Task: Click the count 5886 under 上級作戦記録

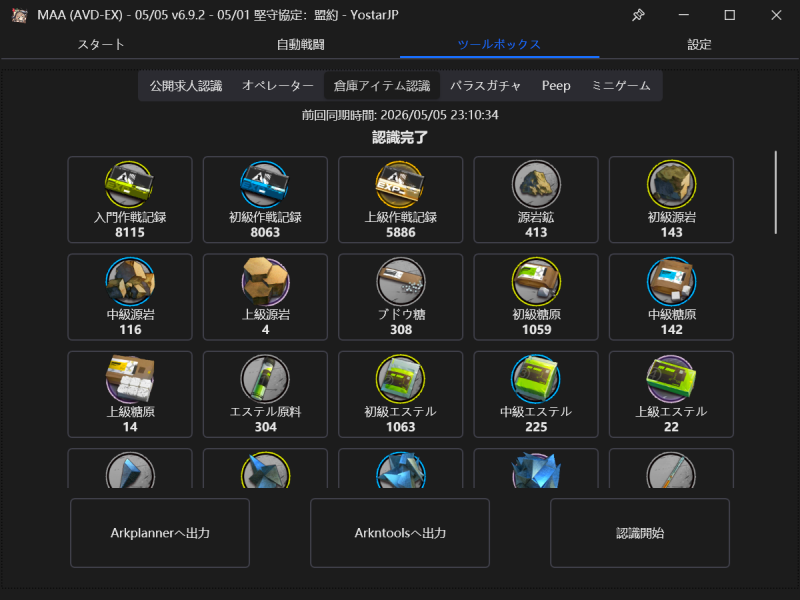Action: pyautogui.click(x=401, y=232)
